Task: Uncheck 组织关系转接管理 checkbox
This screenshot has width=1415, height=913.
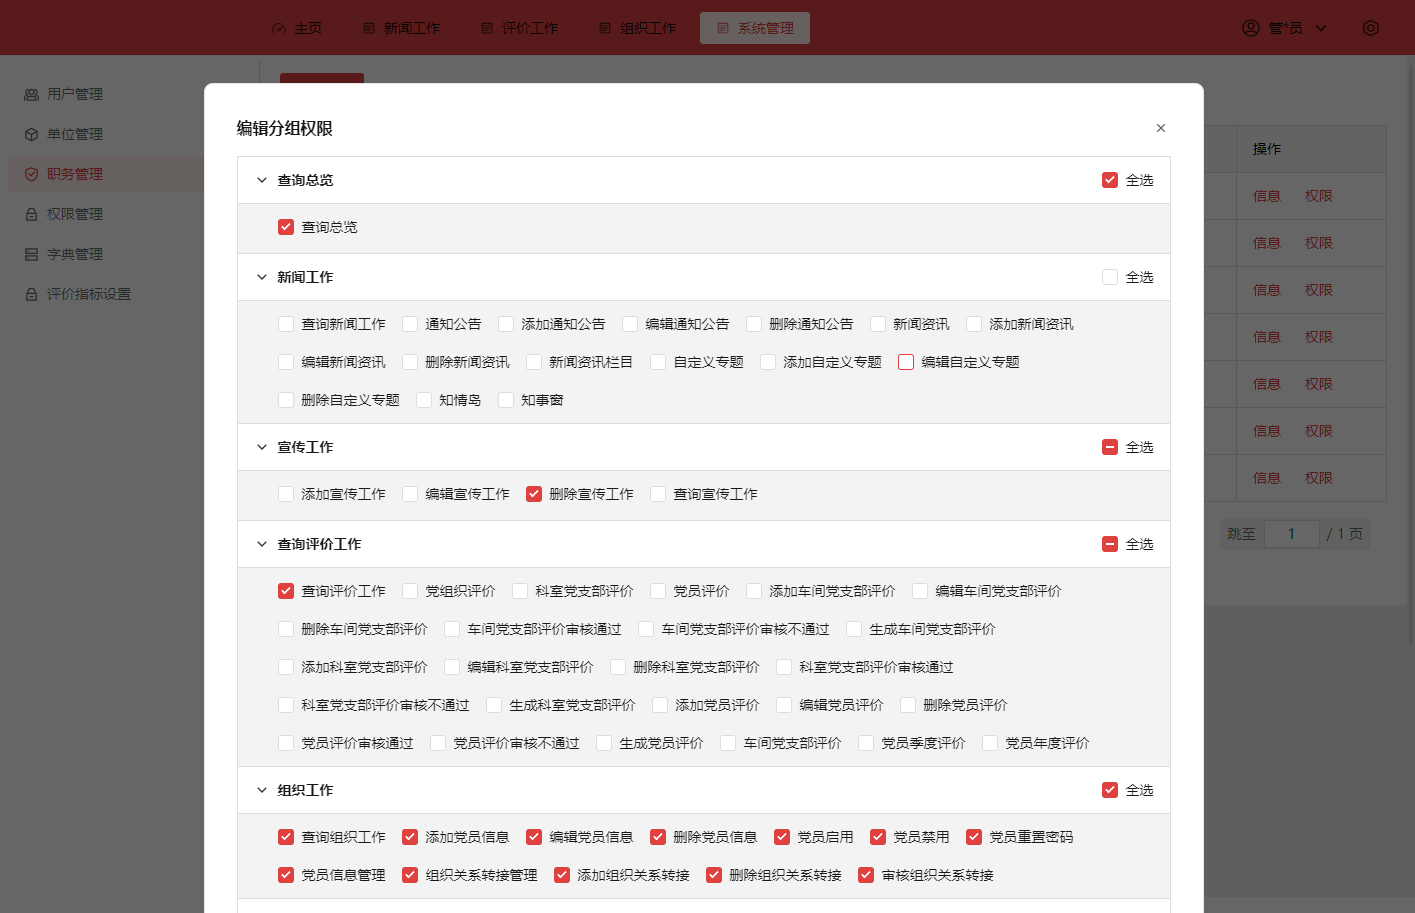Action: pyautogui.click(x=410, y=875)
